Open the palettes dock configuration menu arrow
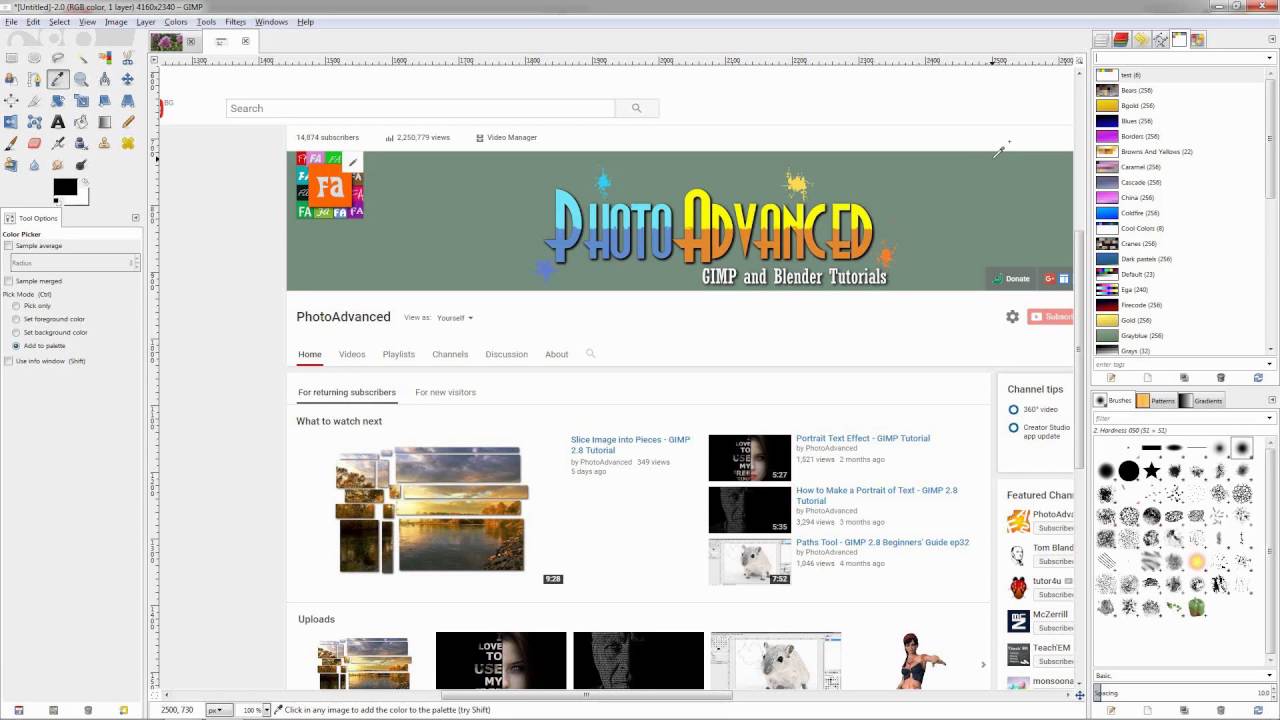Image resolution: width=1280 pixels, height=720 pixels. [1270, 40]
